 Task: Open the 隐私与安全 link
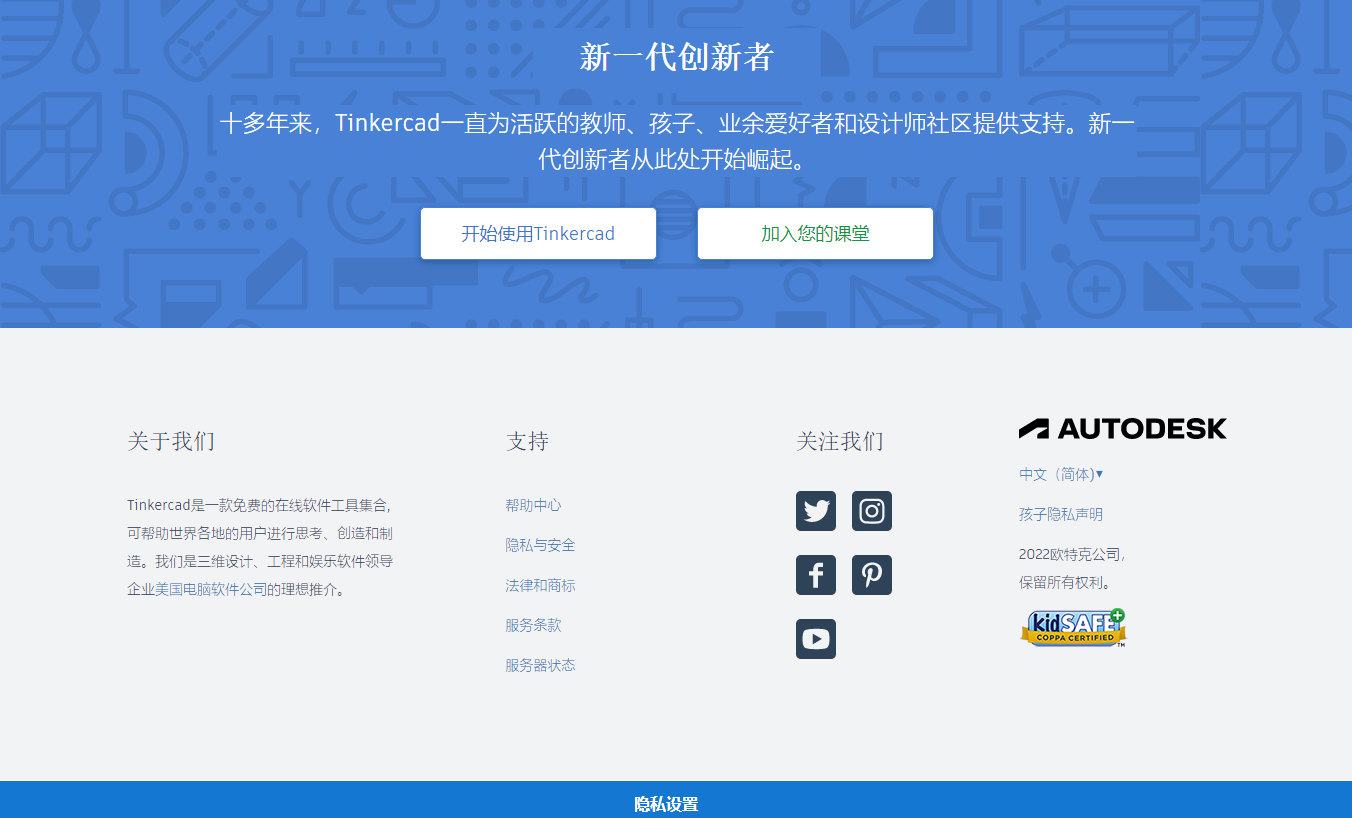click(540, 545)
